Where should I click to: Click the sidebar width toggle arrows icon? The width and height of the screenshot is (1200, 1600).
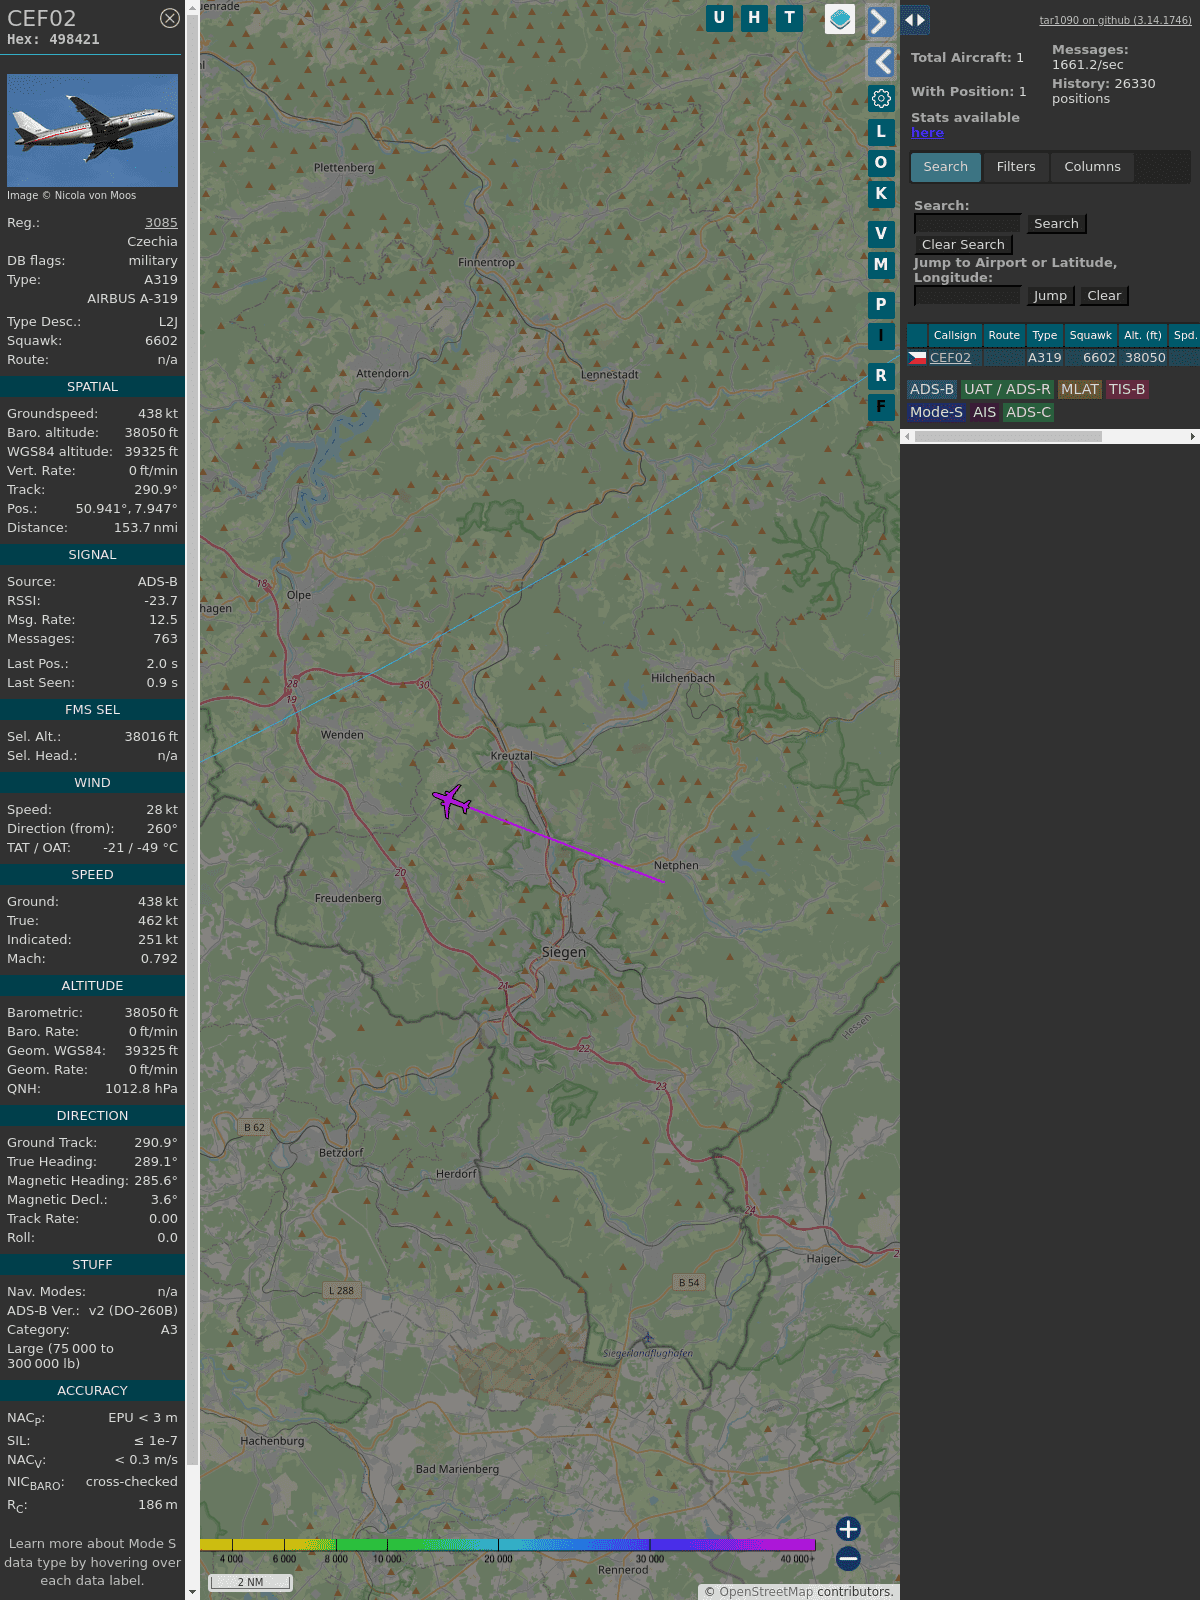click(915, 20)
